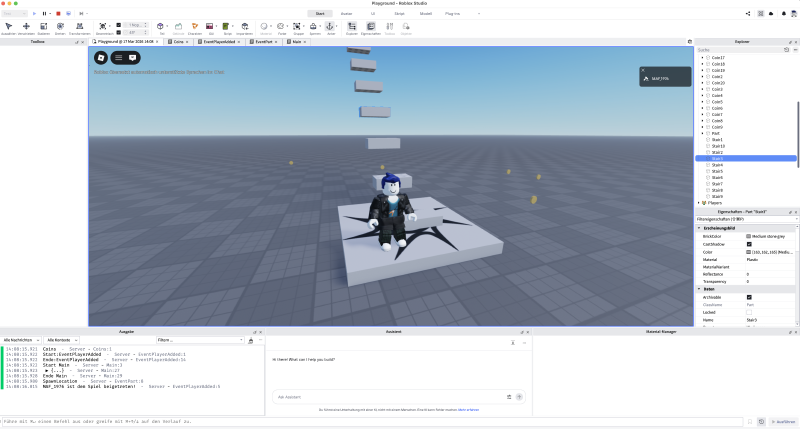
Task: Close the Coins tab
Action: 187,42
